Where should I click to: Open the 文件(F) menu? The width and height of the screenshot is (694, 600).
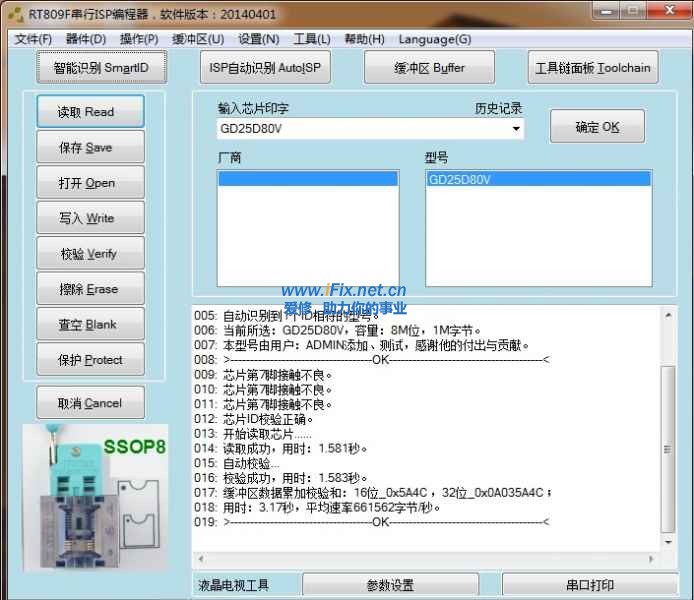[x=33, y=39]
